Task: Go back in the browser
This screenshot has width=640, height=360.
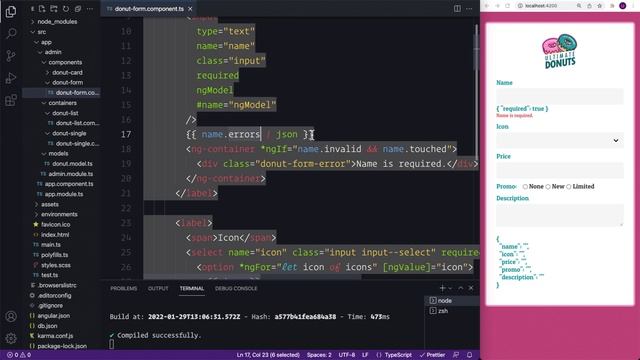Action: (487, 6)
